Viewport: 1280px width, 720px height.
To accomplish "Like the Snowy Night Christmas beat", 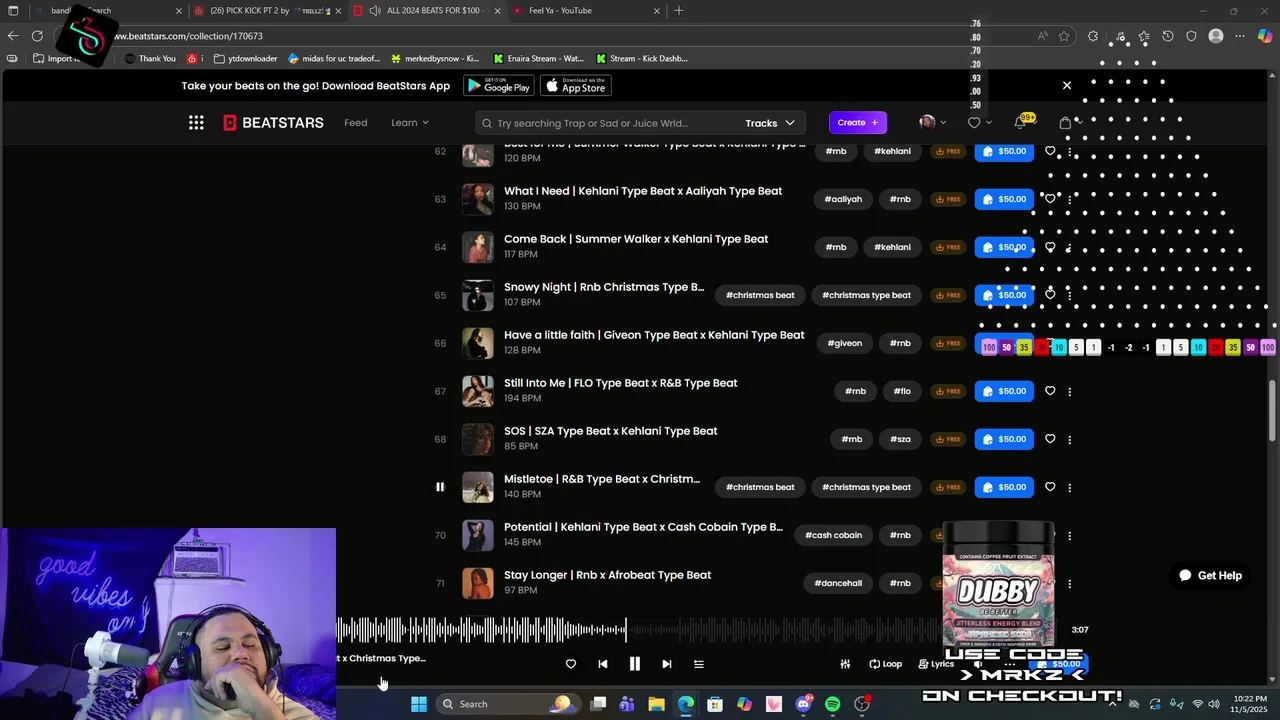I will click(1050, 295).
